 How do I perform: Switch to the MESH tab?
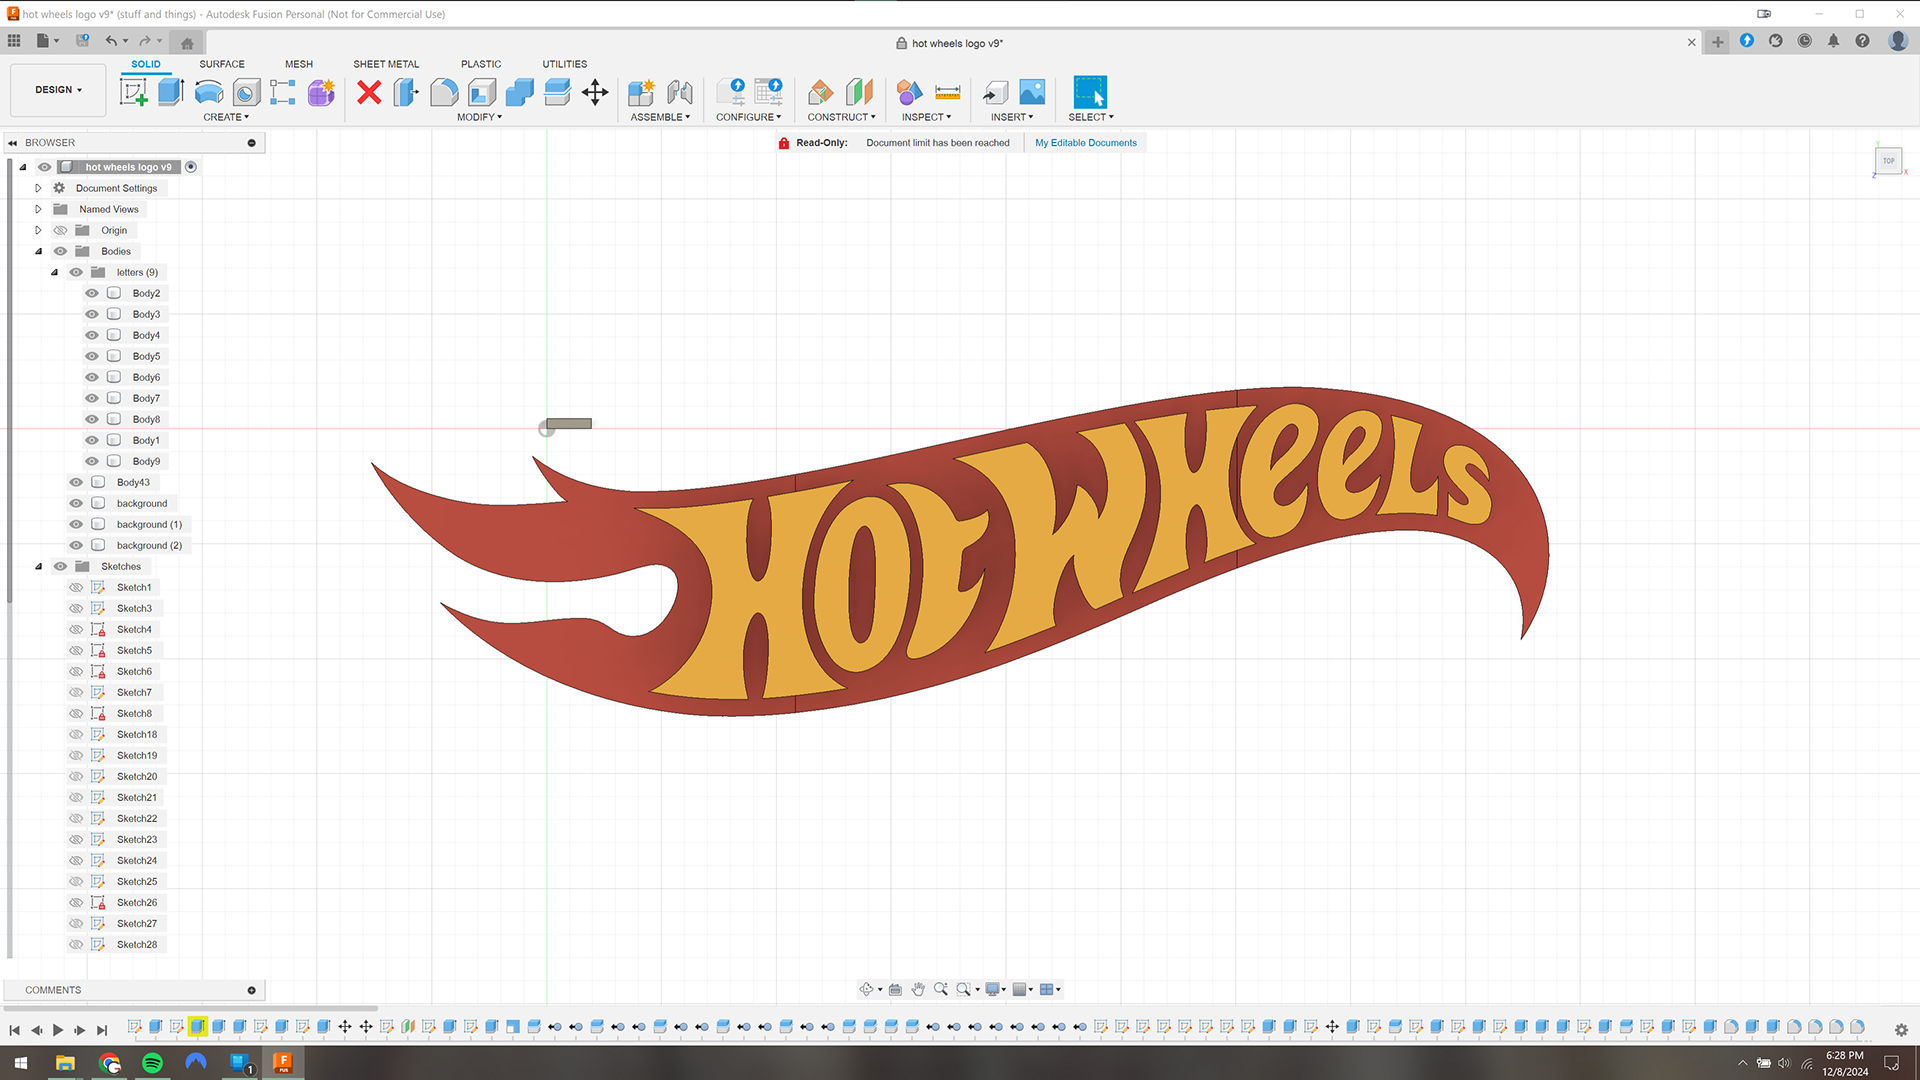298,64
